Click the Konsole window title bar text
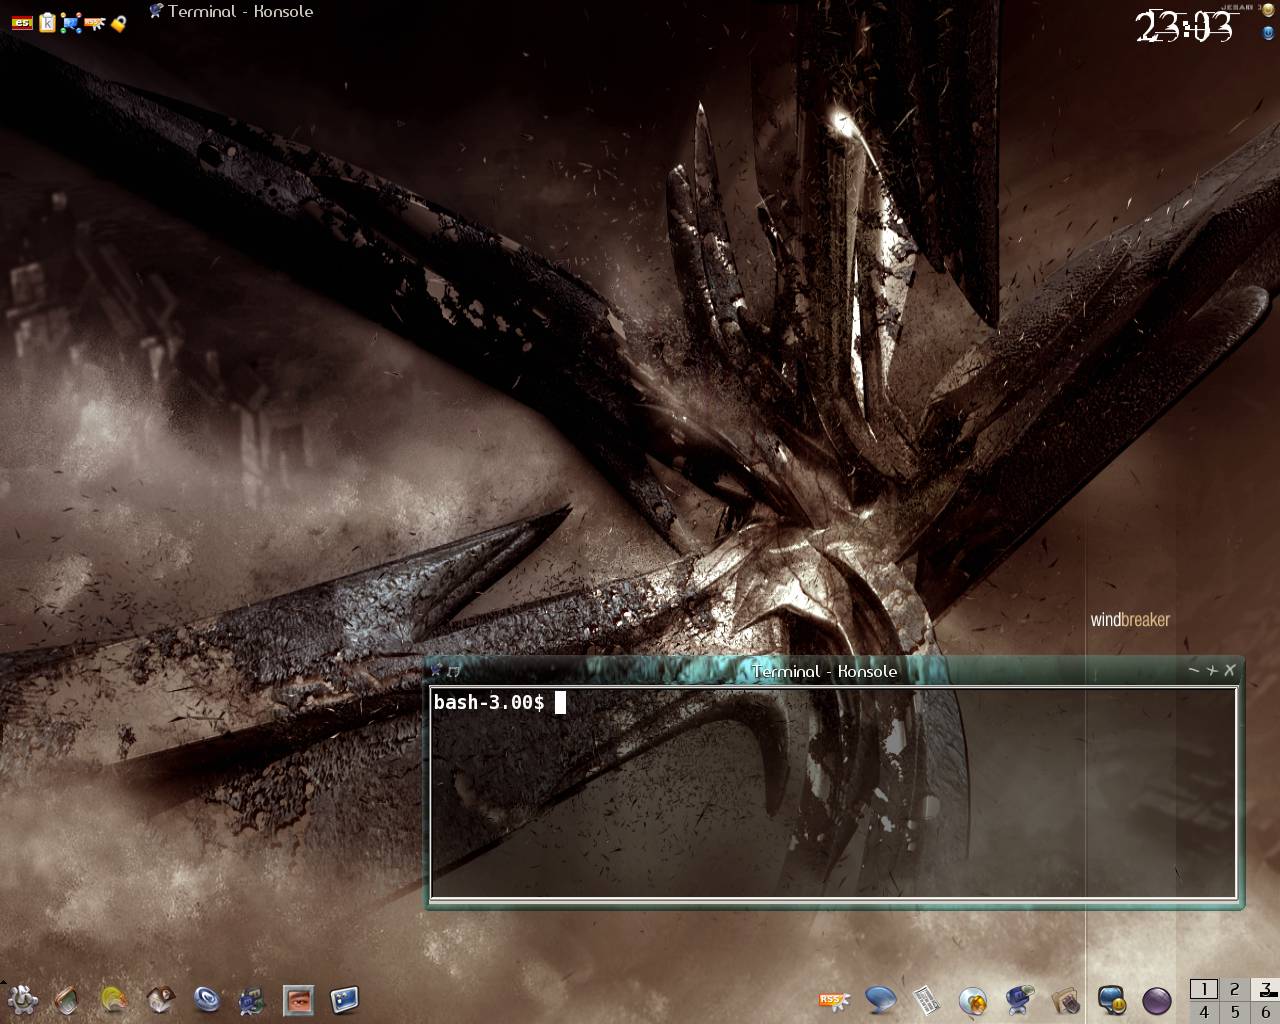The image size is (1280, 1024). [x=824, y=671]
